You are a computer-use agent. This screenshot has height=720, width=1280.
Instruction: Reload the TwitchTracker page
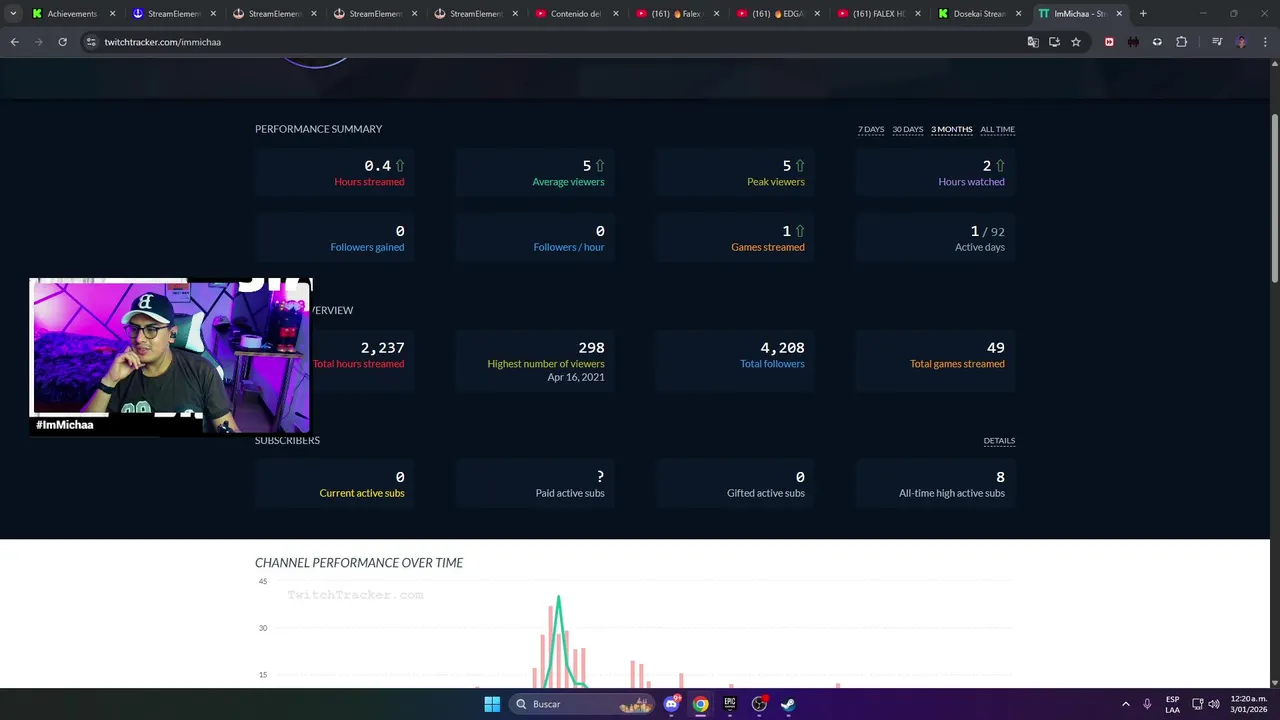pyautogui.click(x=62, y=42)
